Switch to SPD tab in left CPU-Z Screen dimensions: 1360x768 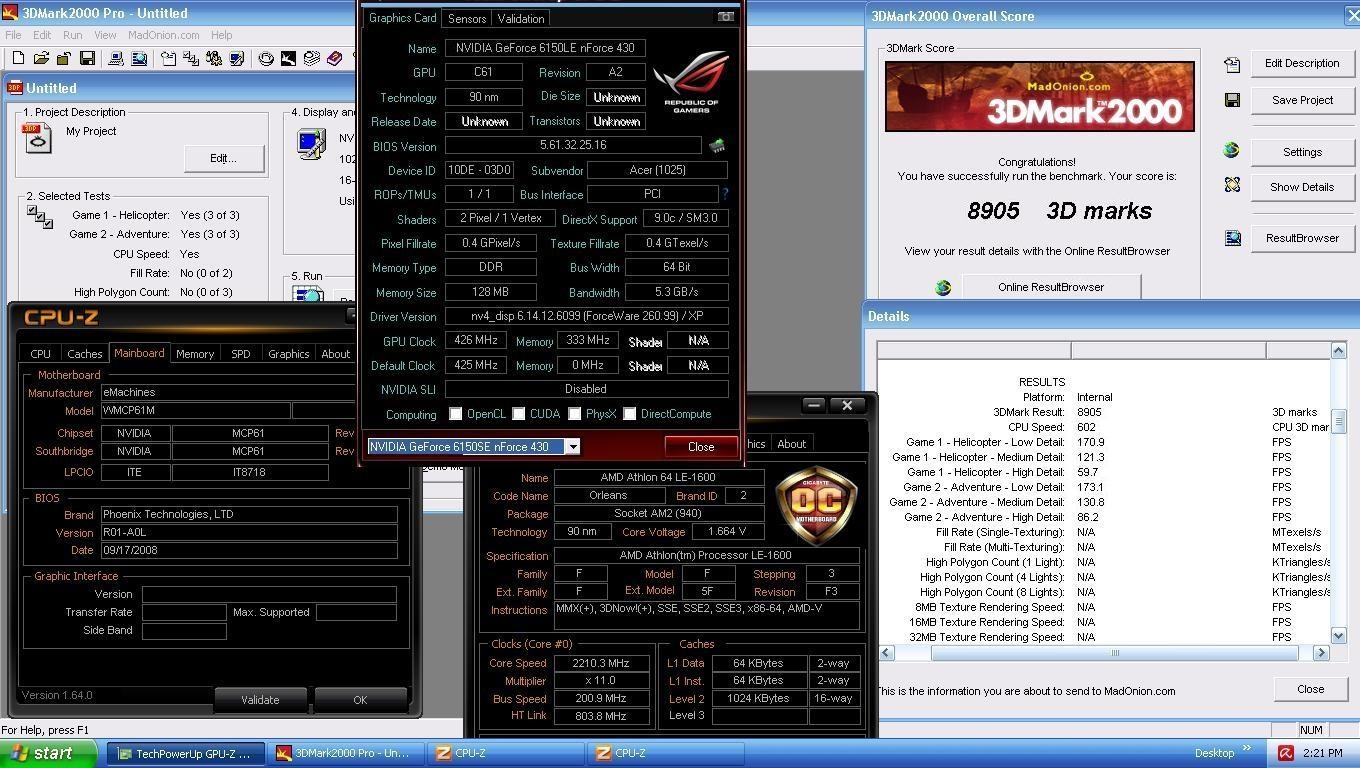241,354
